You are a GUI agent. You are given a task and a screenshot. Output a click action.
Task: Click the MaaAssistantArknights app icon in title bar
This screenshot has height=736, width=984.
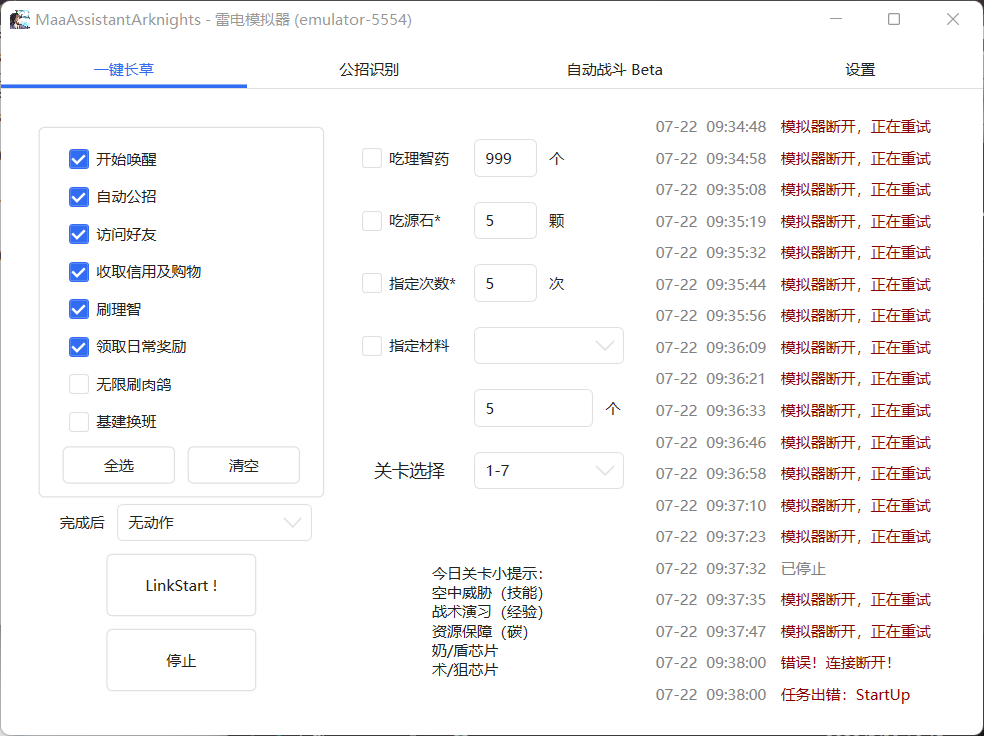19,19
